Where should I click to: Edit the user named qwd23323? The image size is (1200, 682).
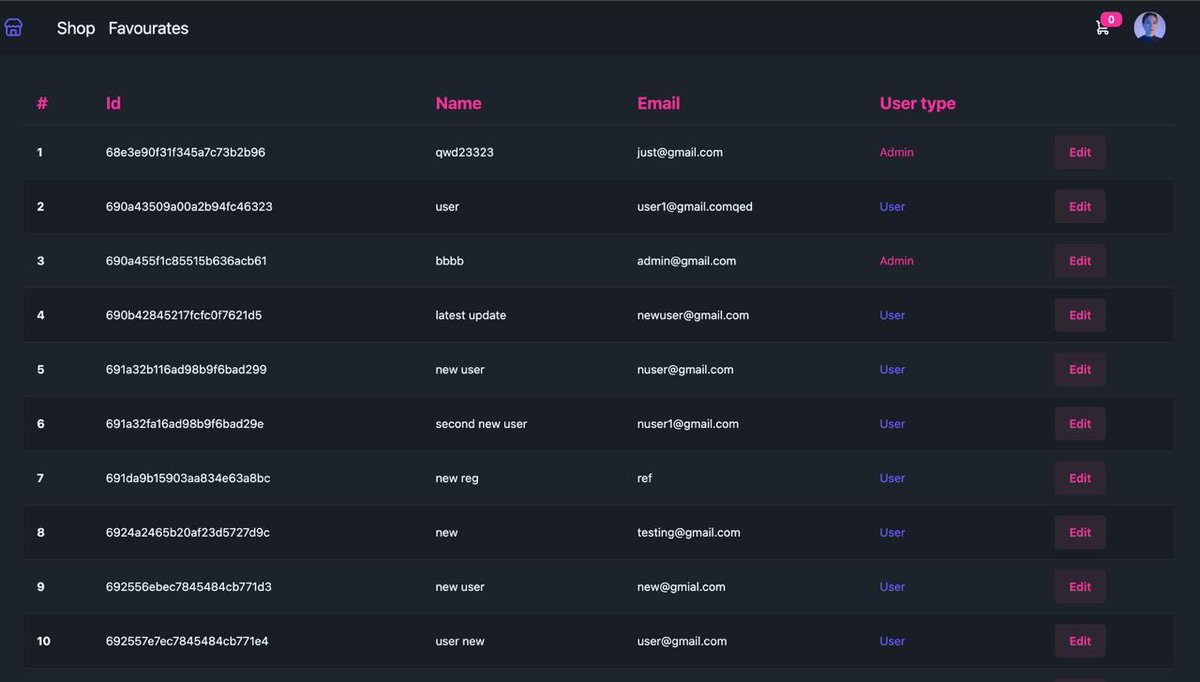tap(1079, 152)
